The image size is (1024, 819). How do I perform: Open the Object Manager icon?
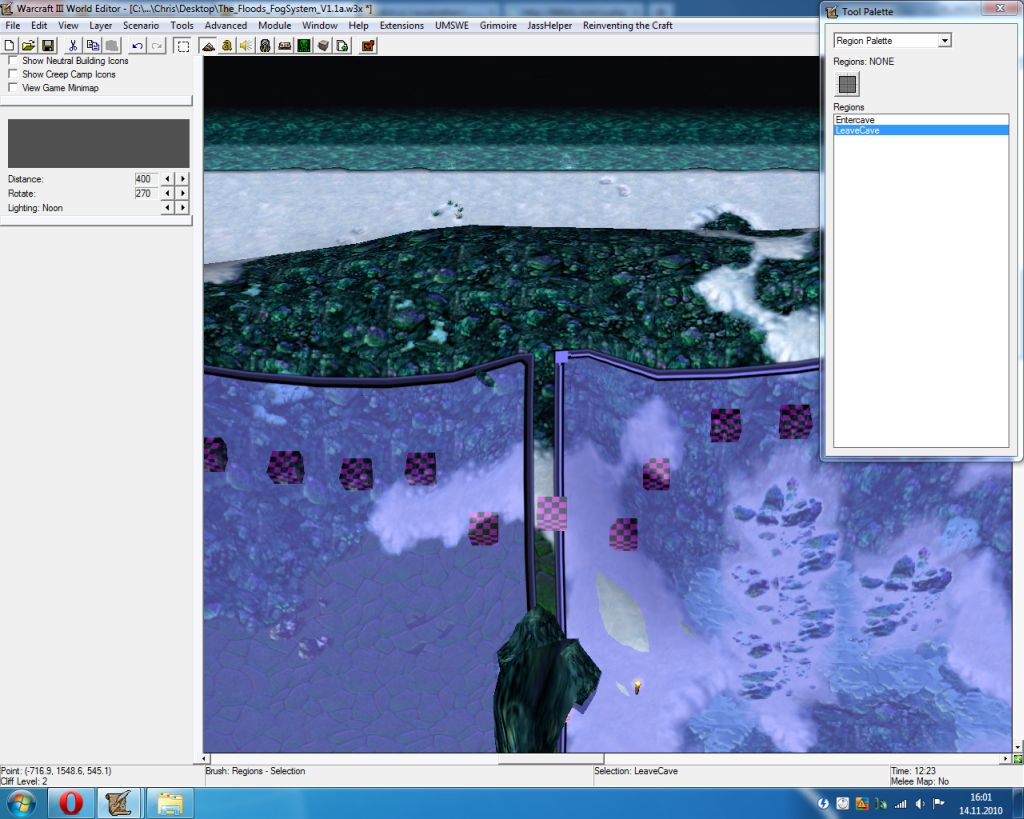[323, 46]
